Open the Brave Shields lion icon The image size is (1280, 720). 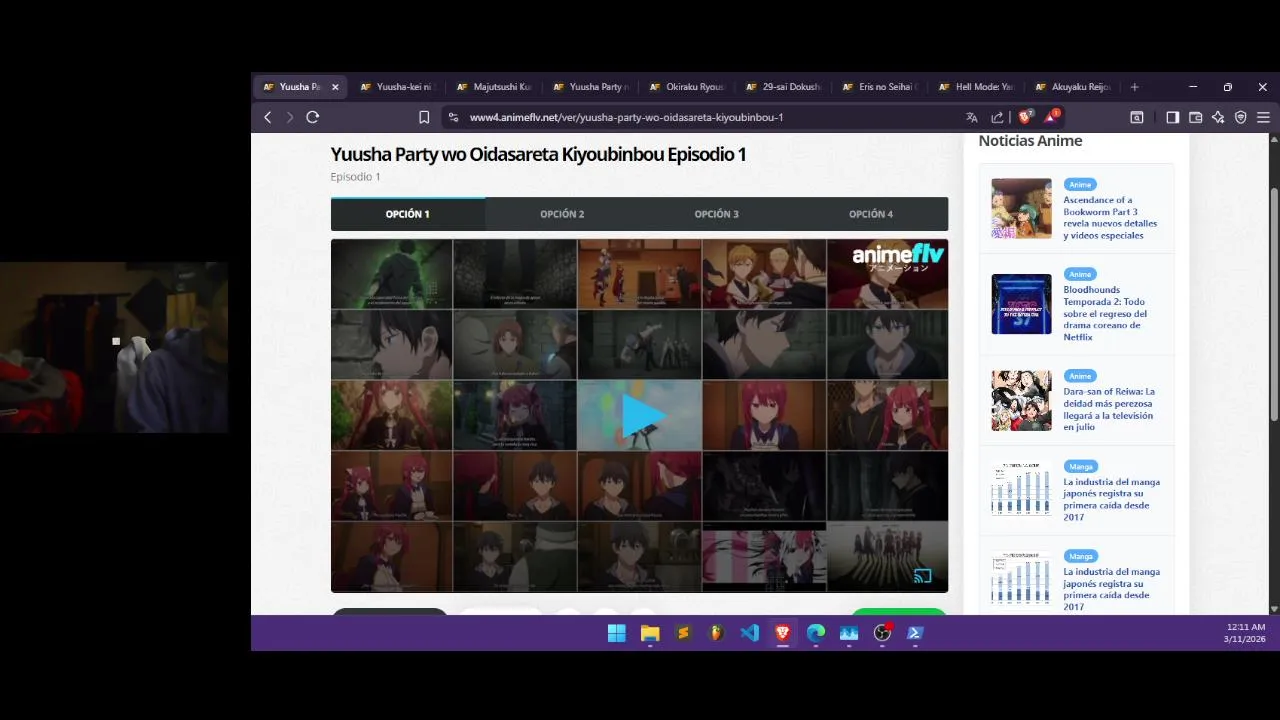pos(1025,117)
